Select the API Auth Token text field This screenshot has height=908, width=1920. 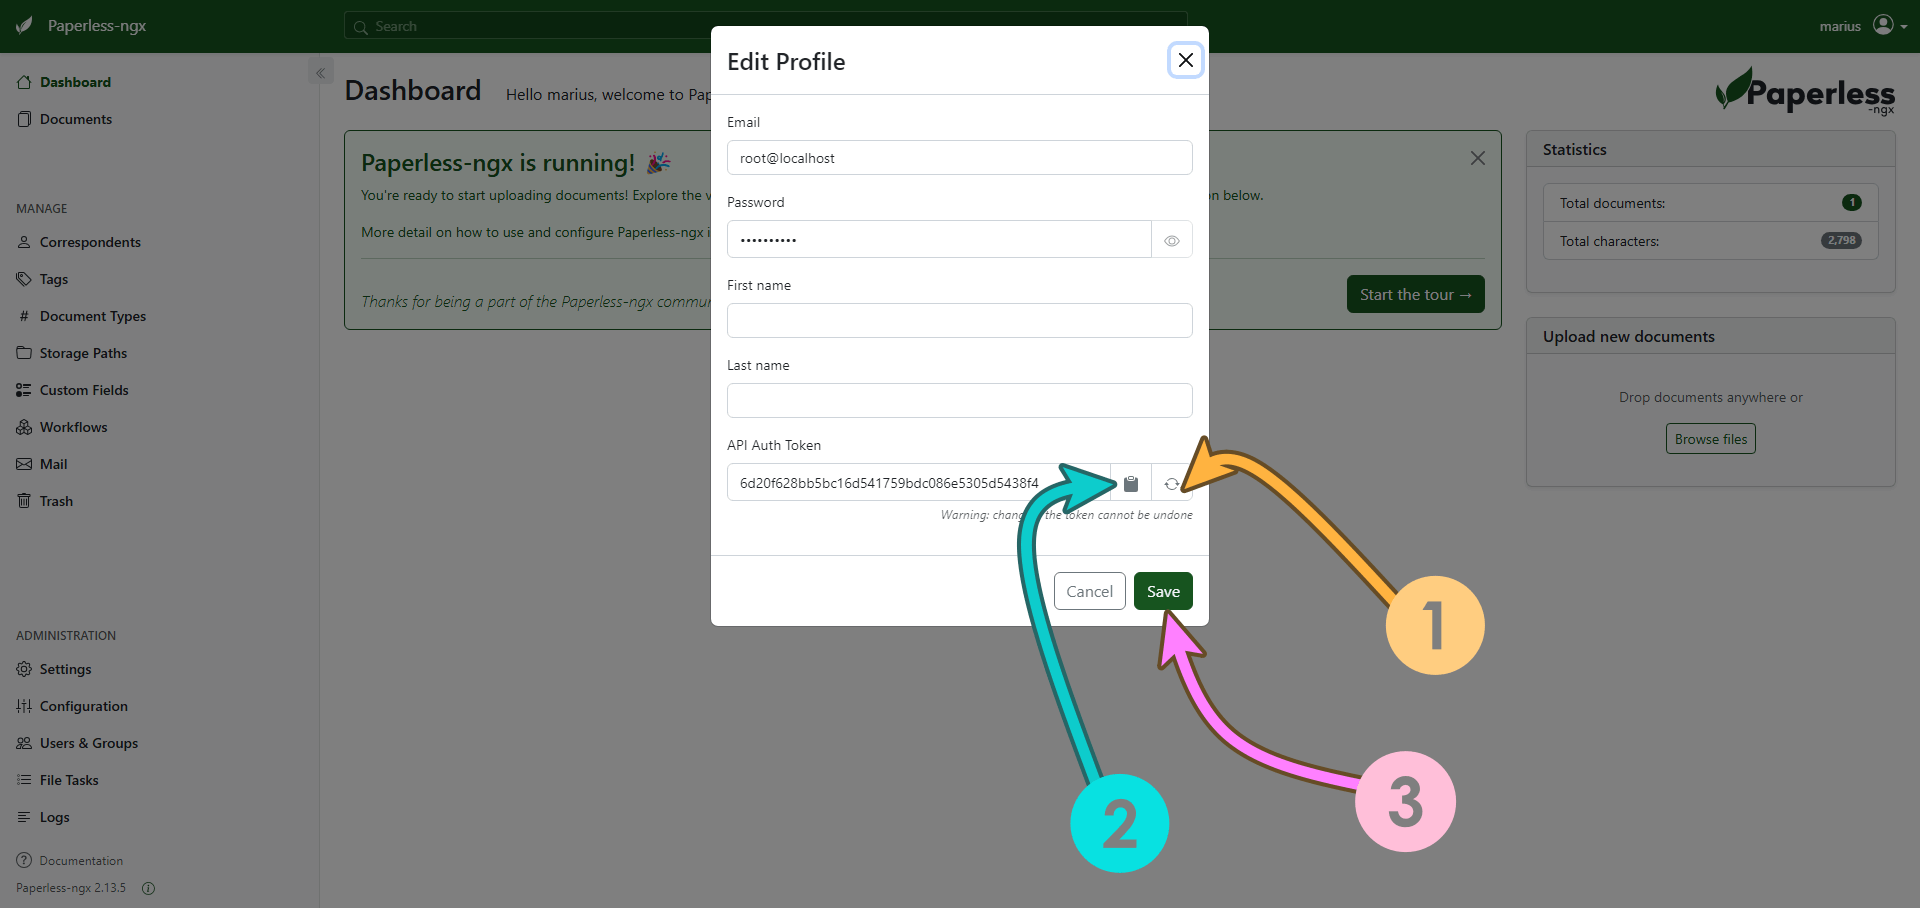click(918, 483)
